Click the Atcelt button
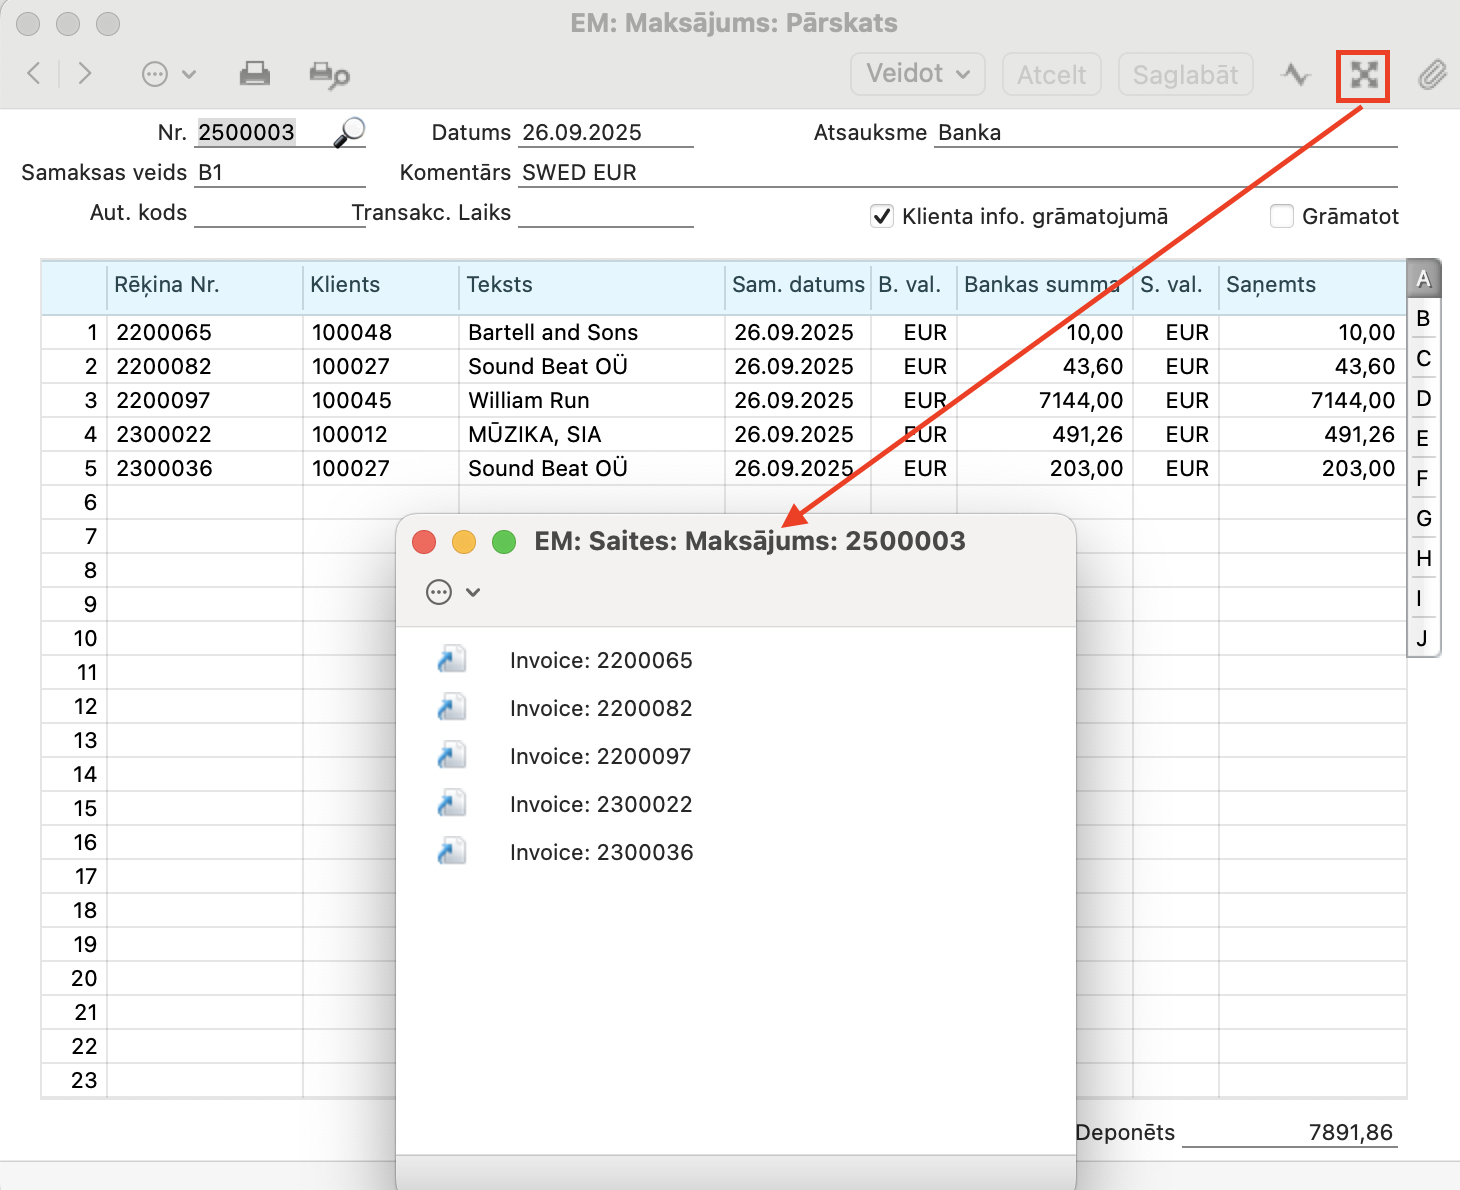The width and height of the screenshot is (1460, 1190). [1051, 75]
